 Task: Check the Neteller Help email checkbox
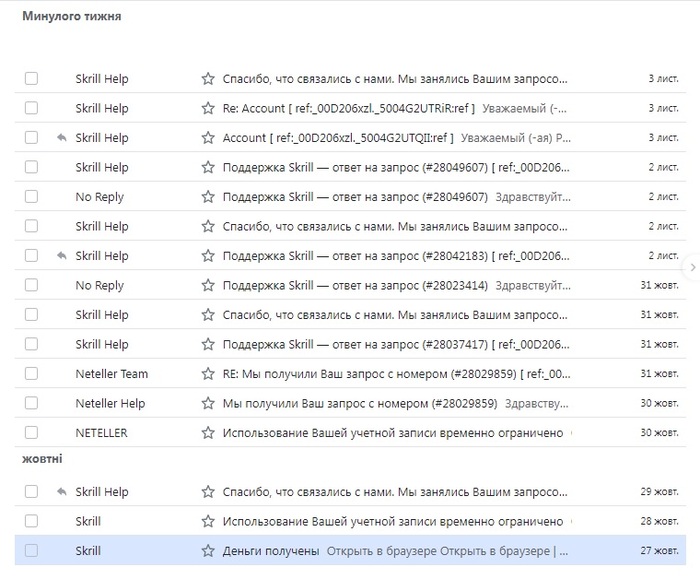pyautogui.click(x=31, y=404)
